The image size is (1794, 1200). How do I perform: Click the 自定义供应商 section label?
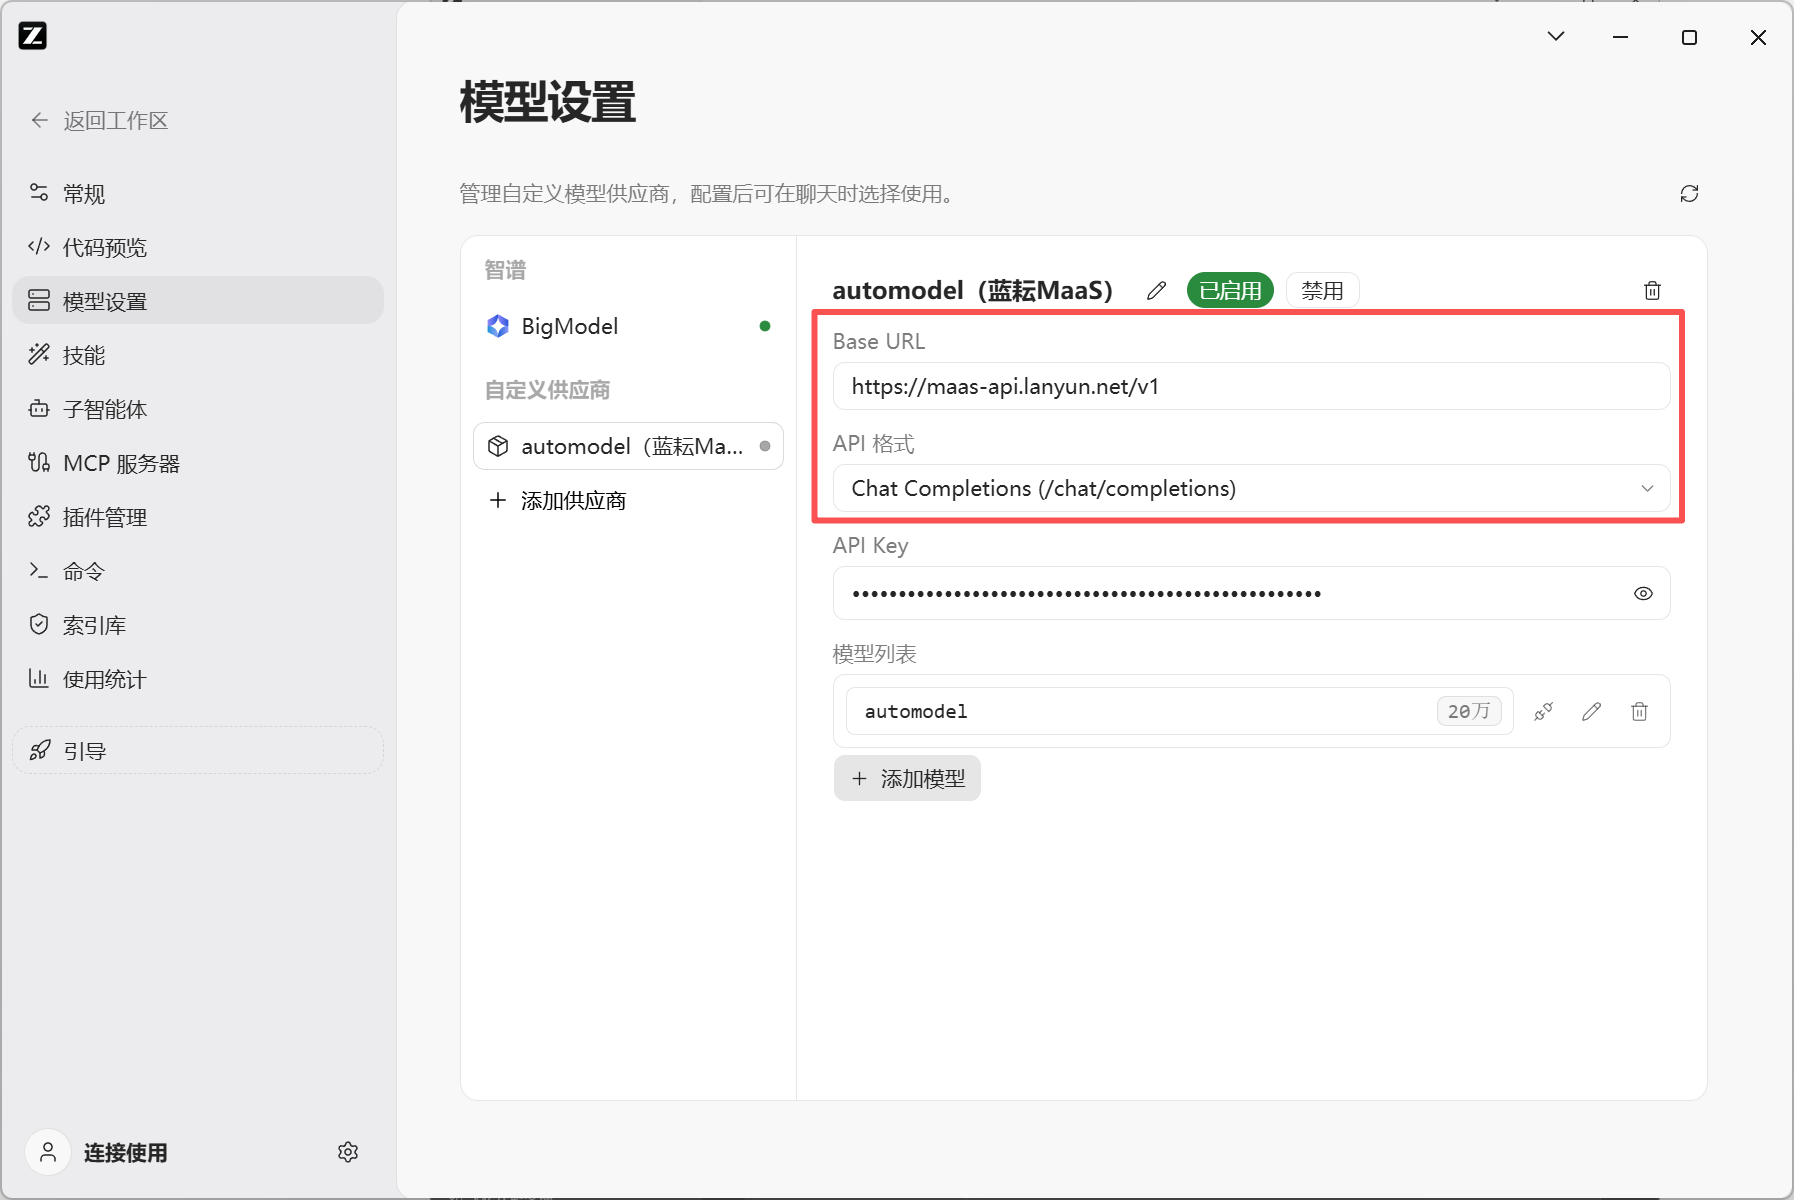pos(547,390)
